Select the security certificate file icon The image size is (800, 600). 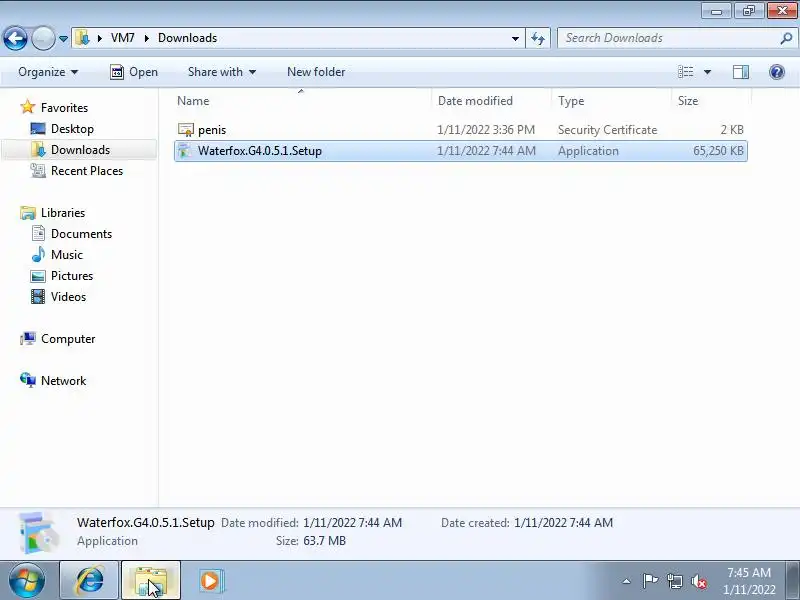186,130
